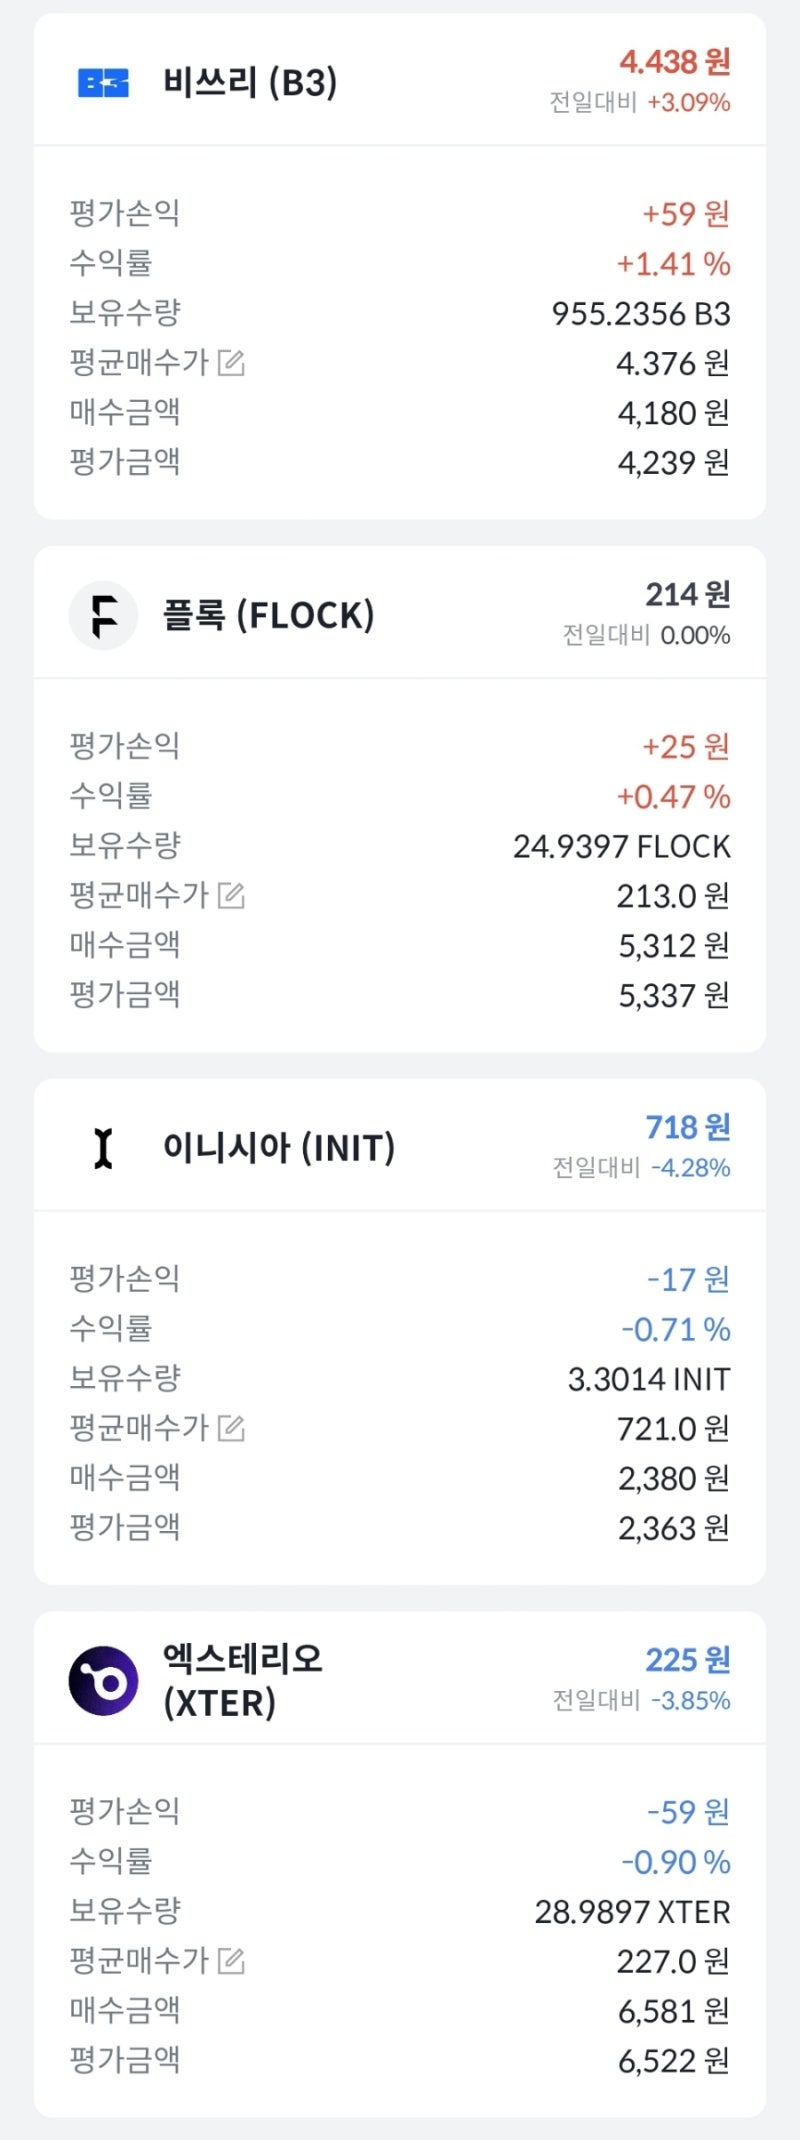Tap the FLOCK current price 214 원
Image resolution: width=800 pixels, height=2140 pixels.
(687, 595)
